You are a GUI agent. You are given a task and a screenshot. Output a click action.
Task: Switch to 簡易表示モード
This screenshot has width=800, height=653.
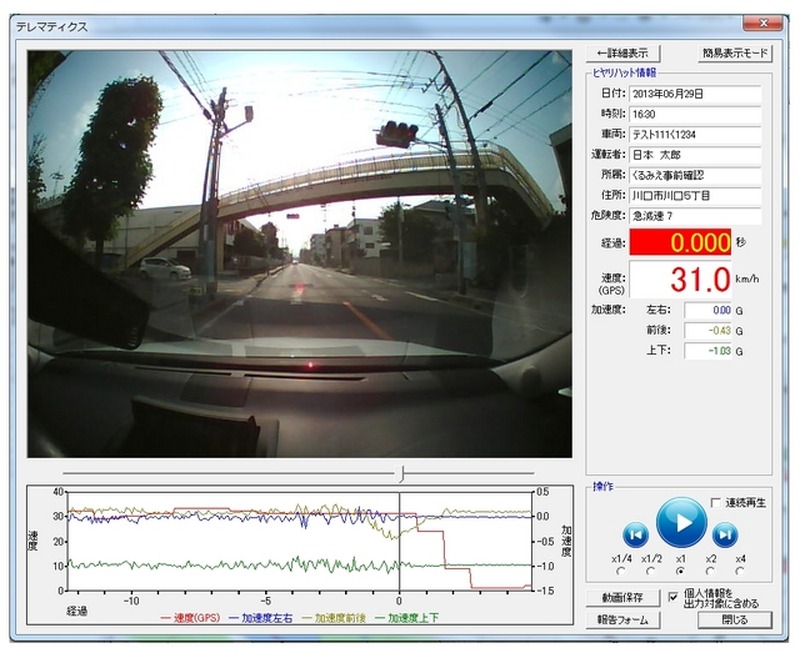[x=735, y=52]
